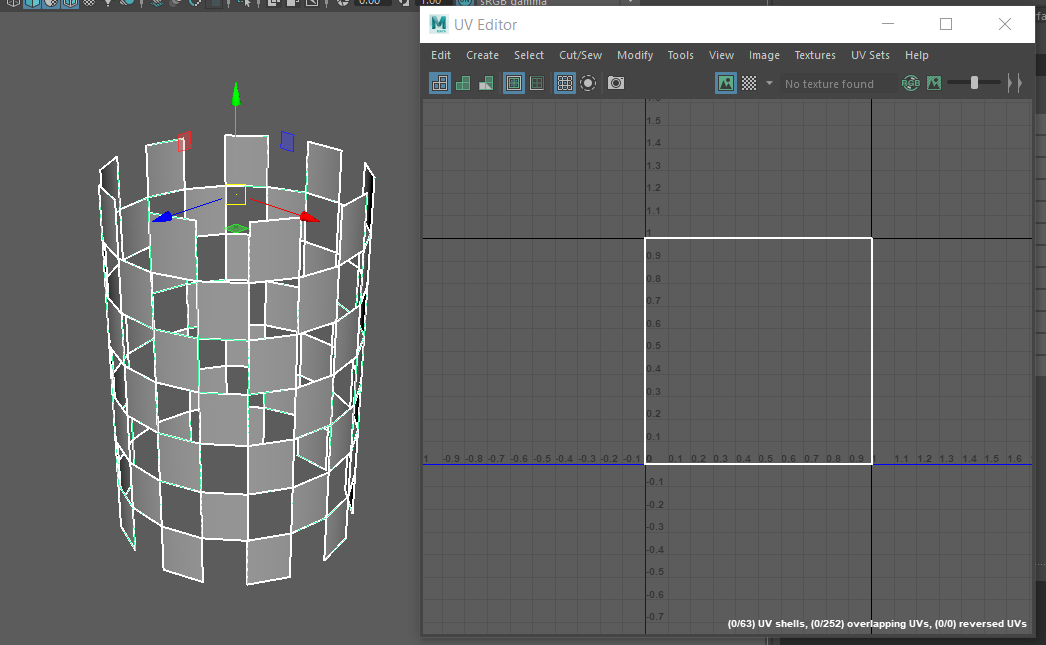Click the green plane handle below manipulator center
Image resolution: width=1046 pixels, height=645 pixels.
[235, 229]
